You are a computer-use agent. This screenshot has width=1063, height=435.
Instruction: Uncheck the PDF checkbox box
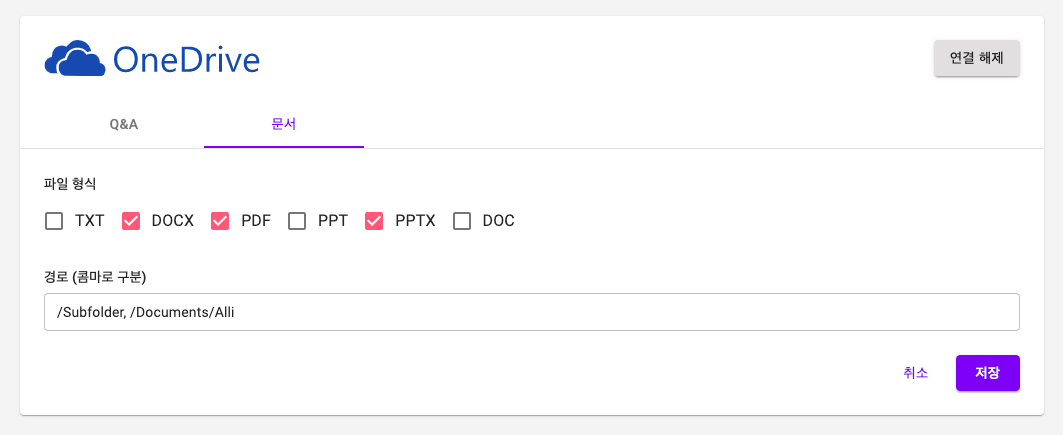220,221
